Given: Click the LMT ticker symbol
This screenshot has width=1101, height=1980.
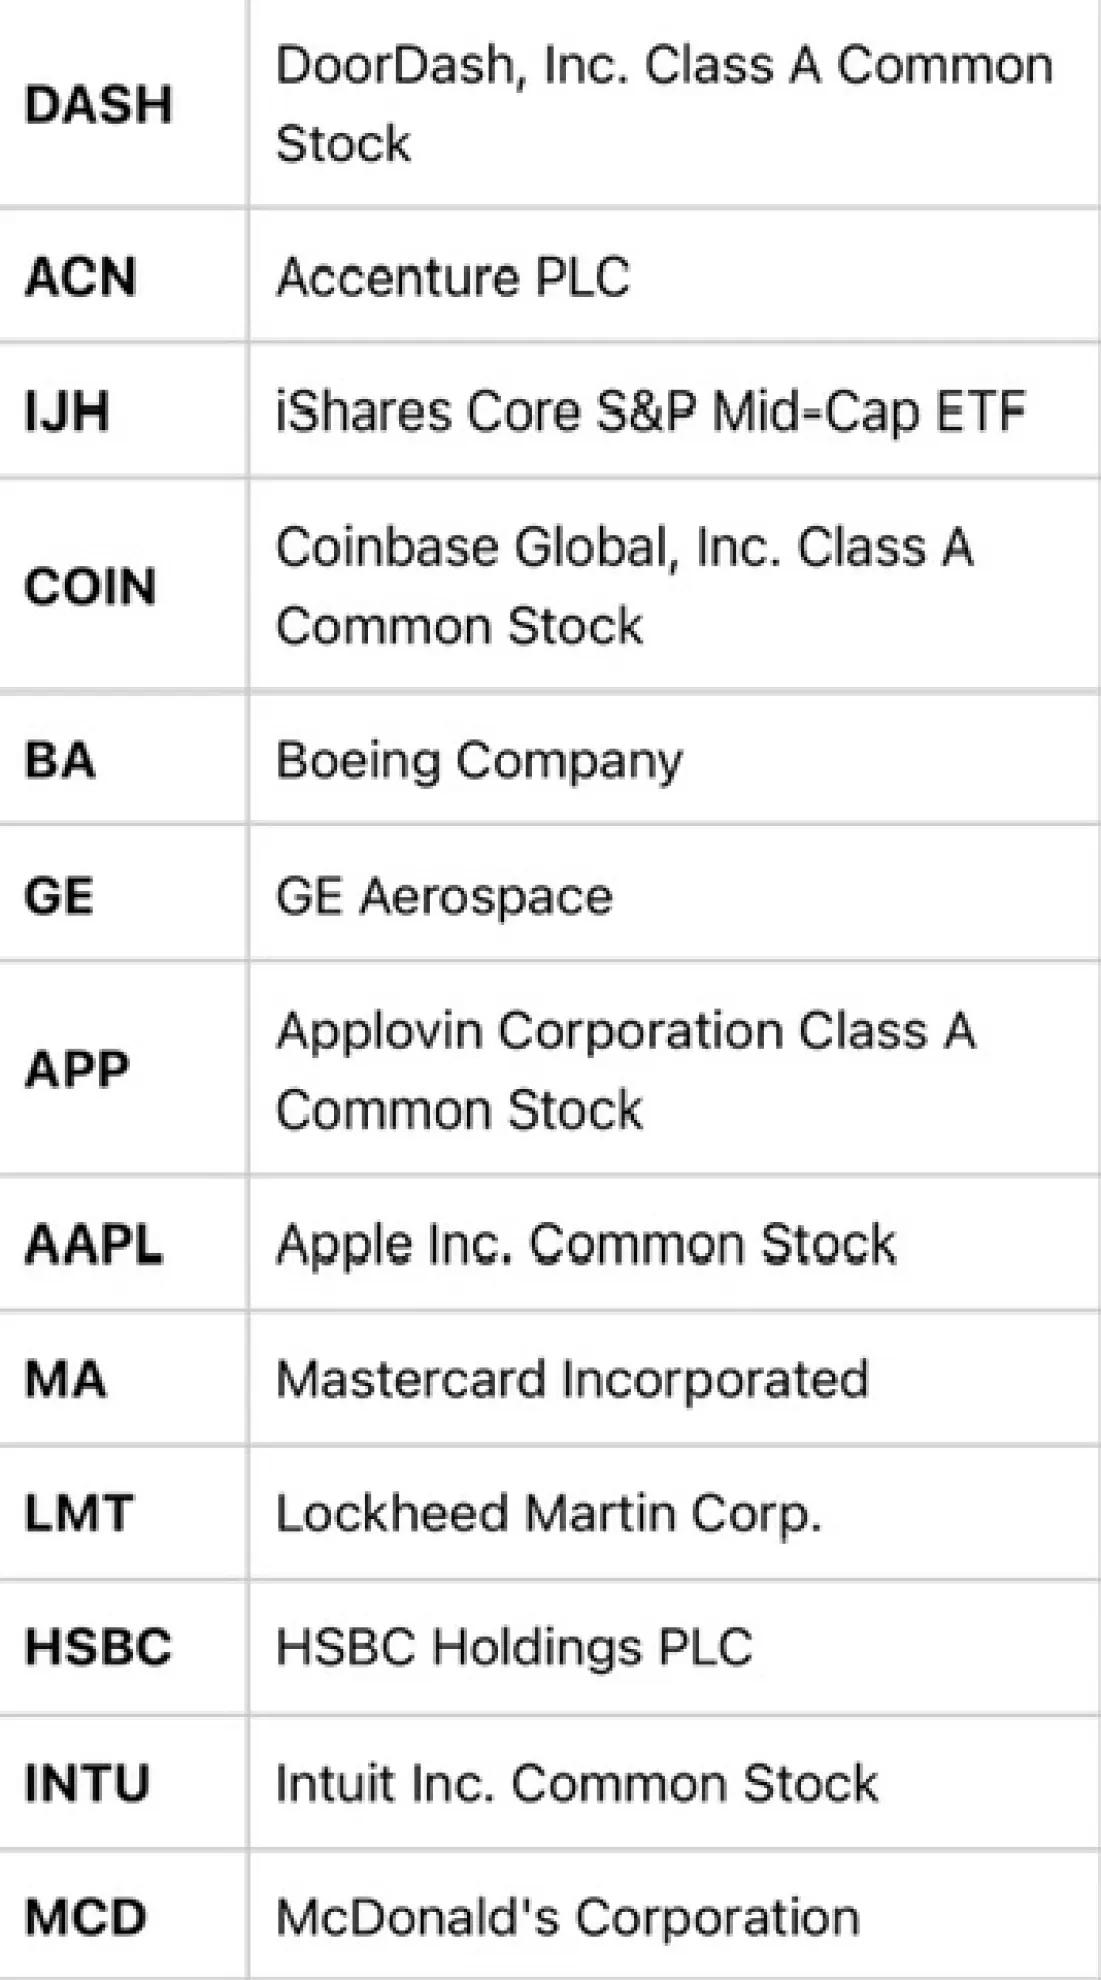Looking at the screenshot, I should [78, 1514].
